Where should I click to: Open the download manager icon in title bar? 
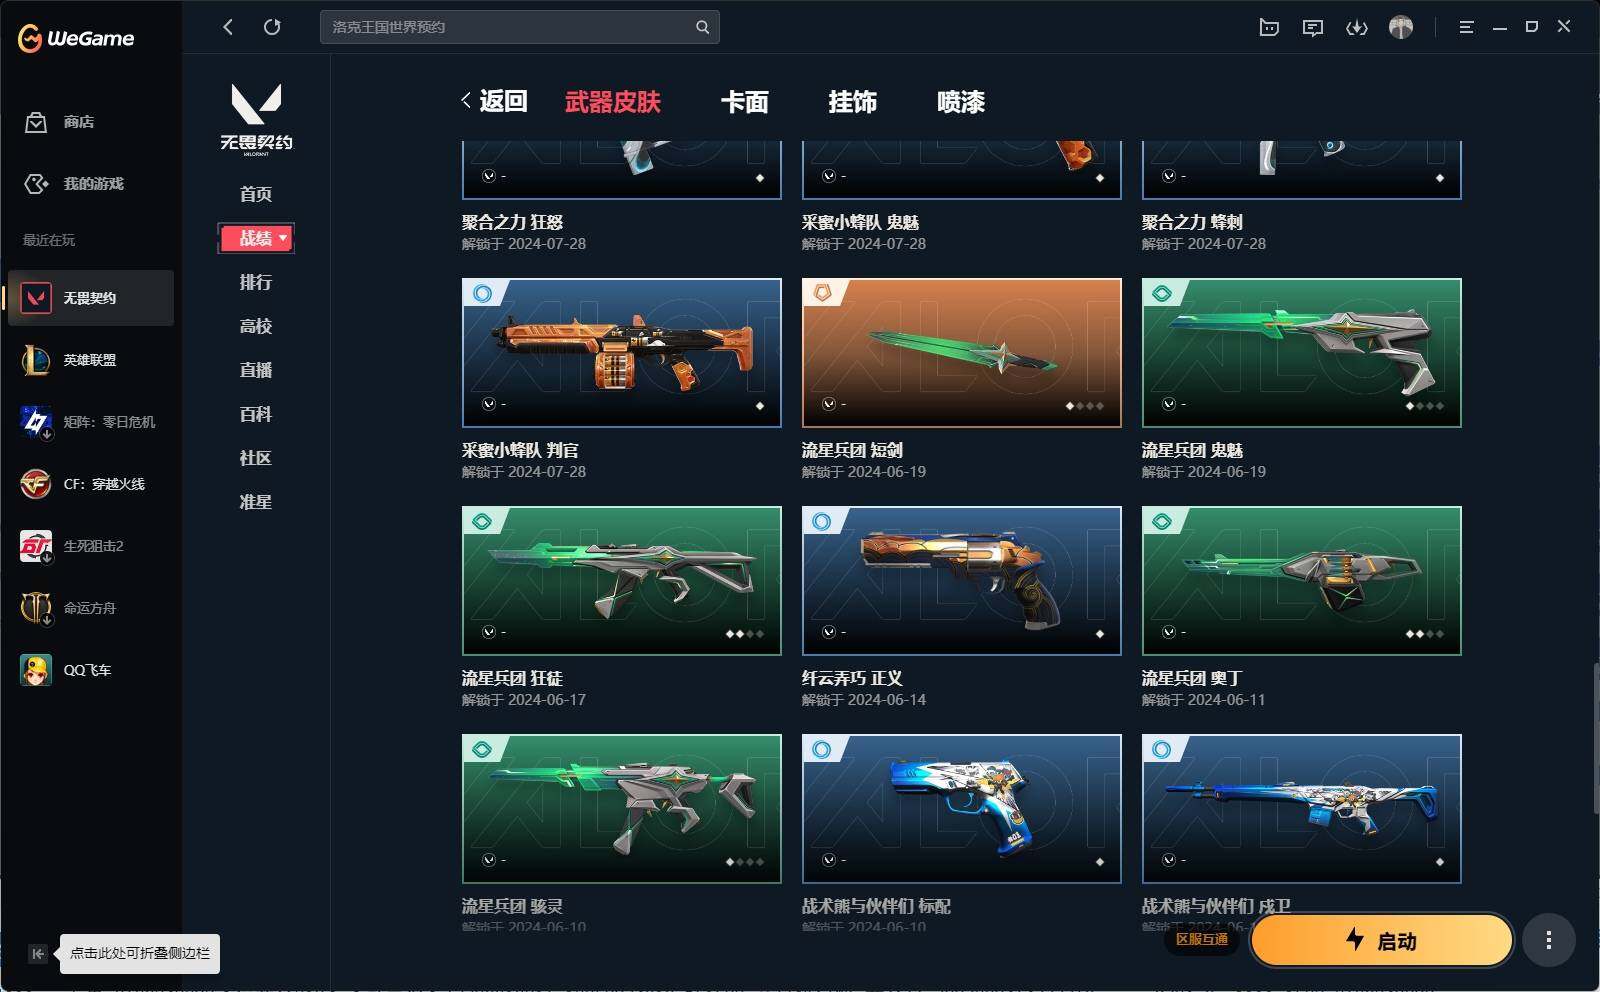click(1357, 27)
